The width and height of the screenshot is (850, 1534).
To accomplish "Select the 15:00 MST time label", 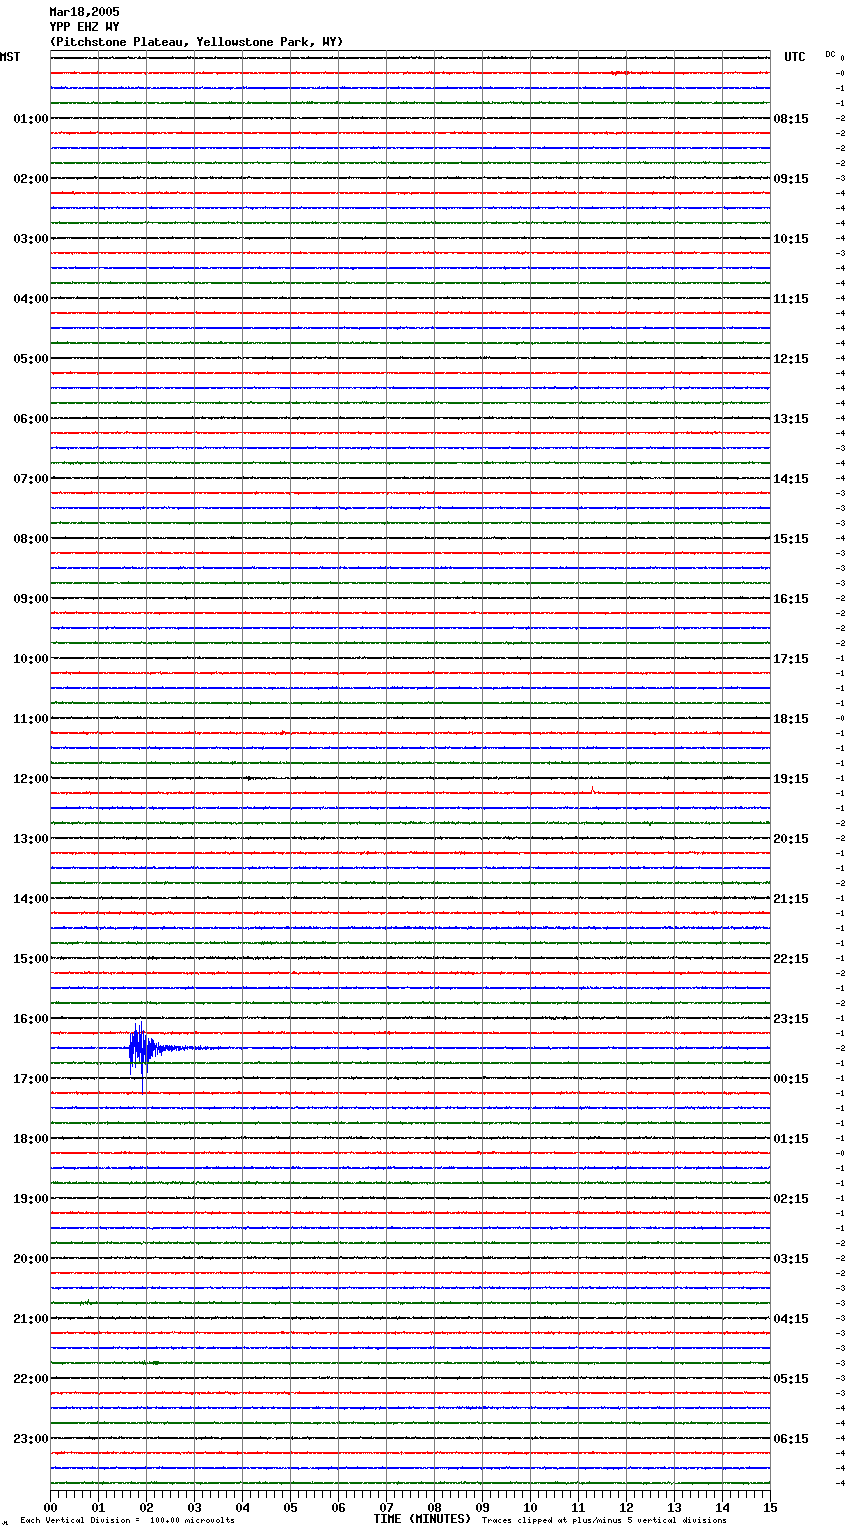I will pyautogui.click(x=31, y=959).
